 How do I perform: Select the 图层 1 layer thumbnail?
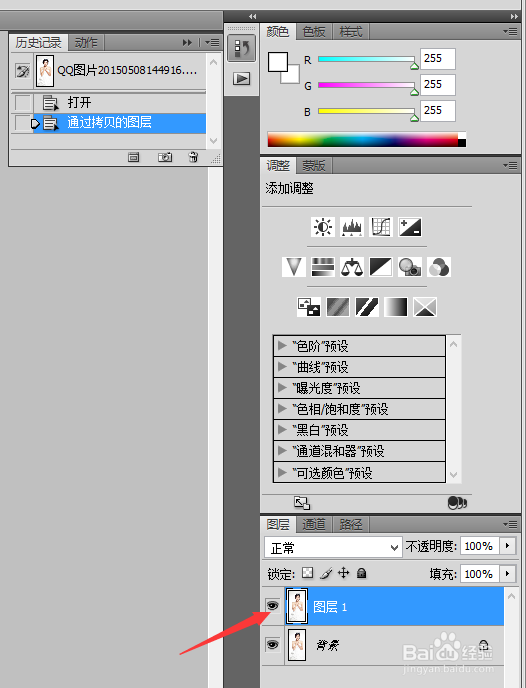click(x=297, y=606)
